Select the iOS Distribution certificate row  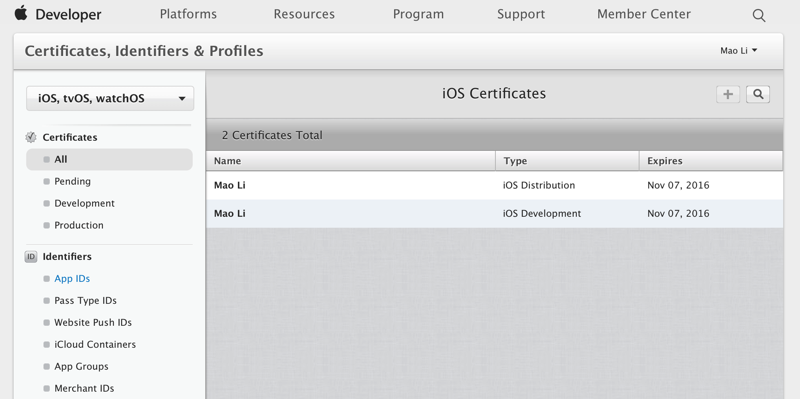(494, 185)
